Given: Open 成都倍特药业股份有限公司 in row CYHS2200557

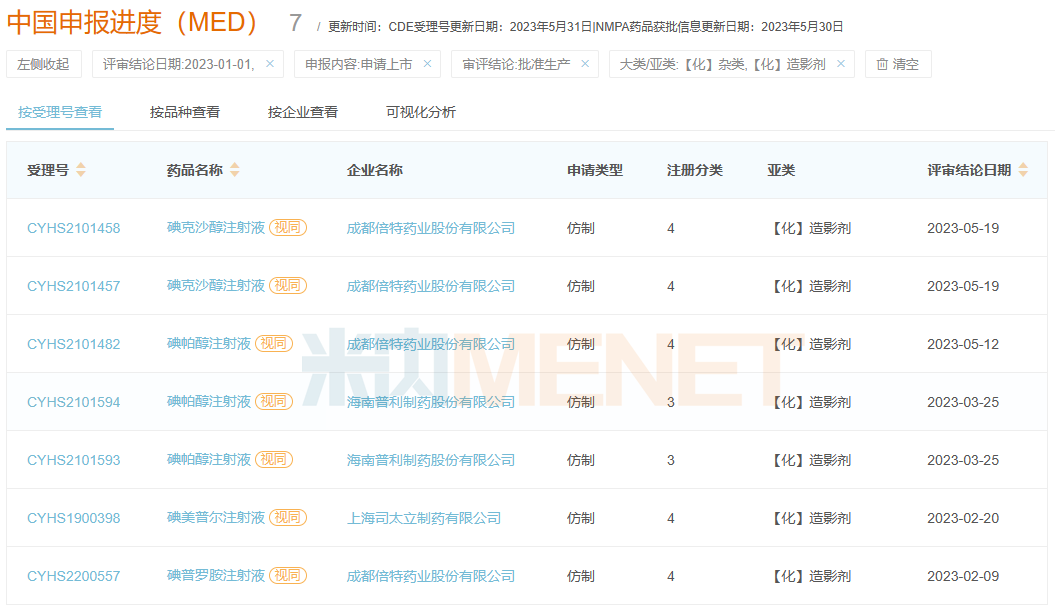Looking at the screenshot, I should [431, 576].
